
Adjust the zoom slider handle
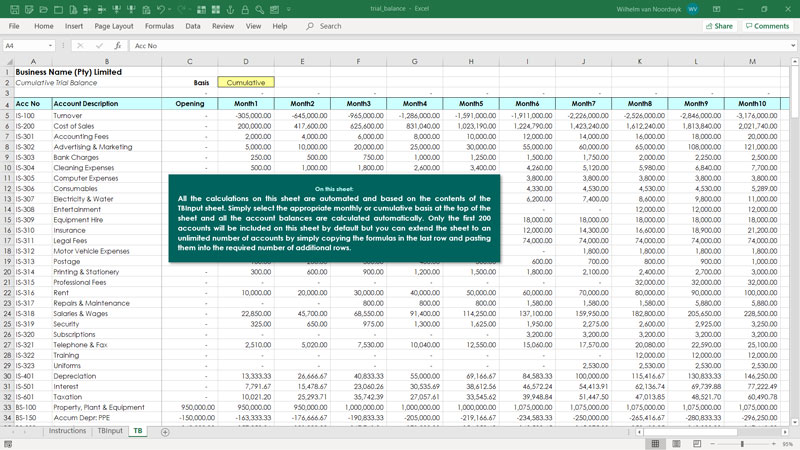coord(742,444)
